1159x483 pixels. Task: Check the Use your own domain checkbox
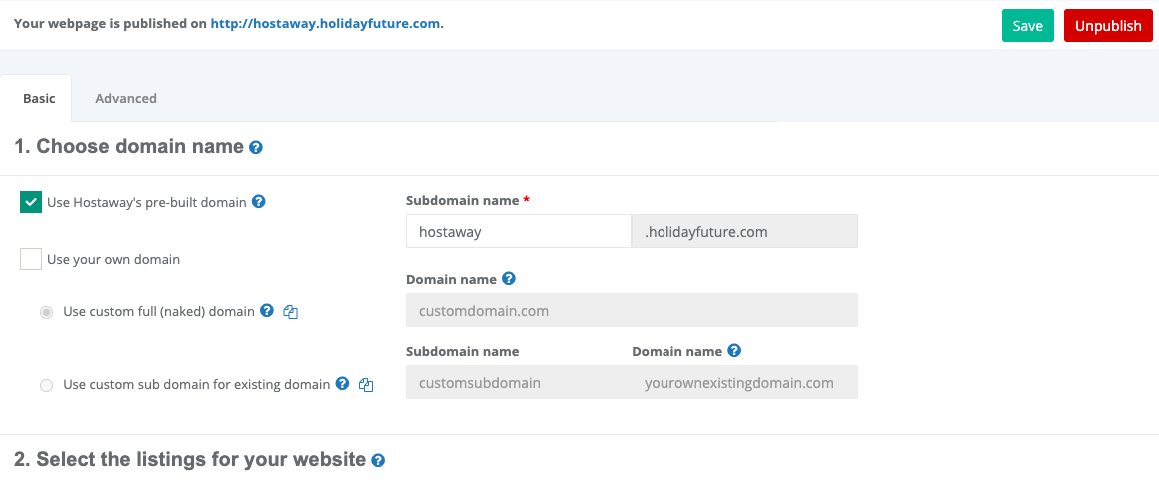31,259
